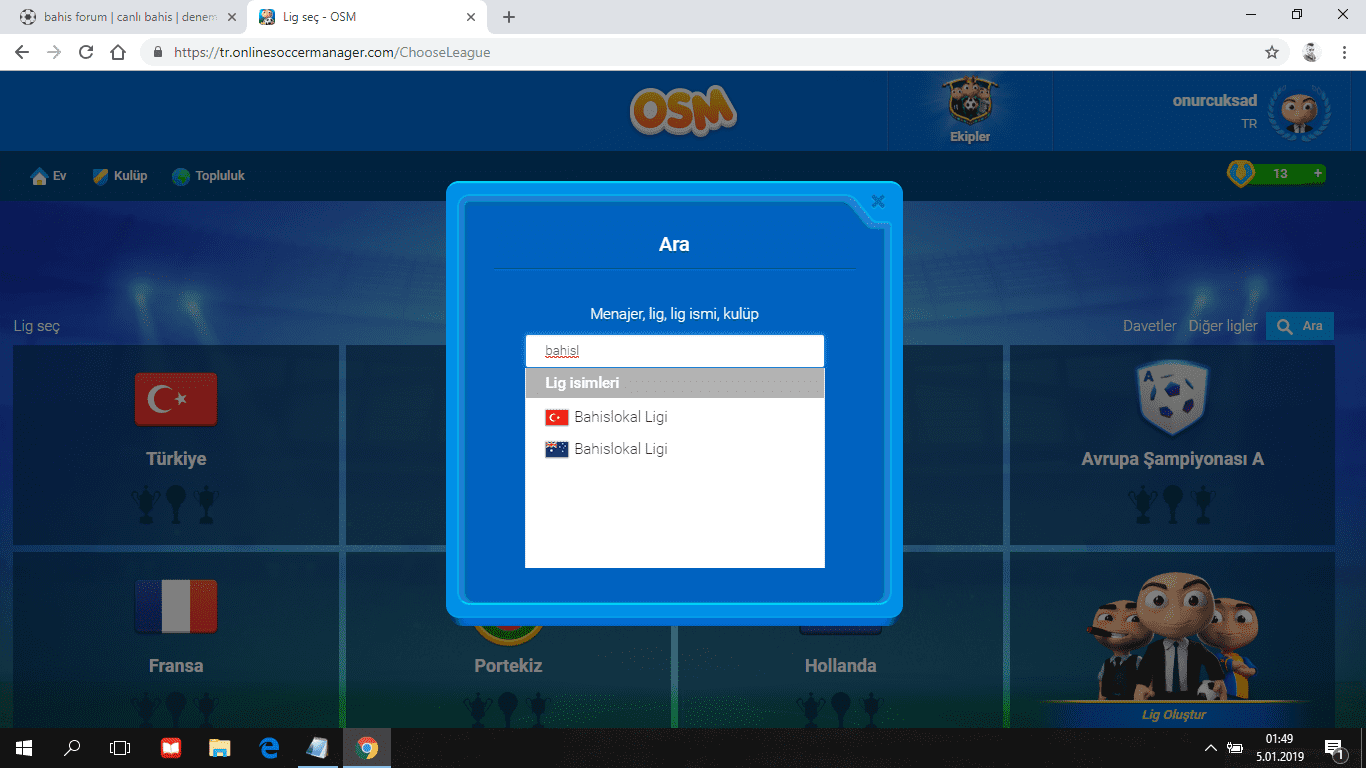
Task: Launch the red book app on taskbar
Action: pos(171,748)
